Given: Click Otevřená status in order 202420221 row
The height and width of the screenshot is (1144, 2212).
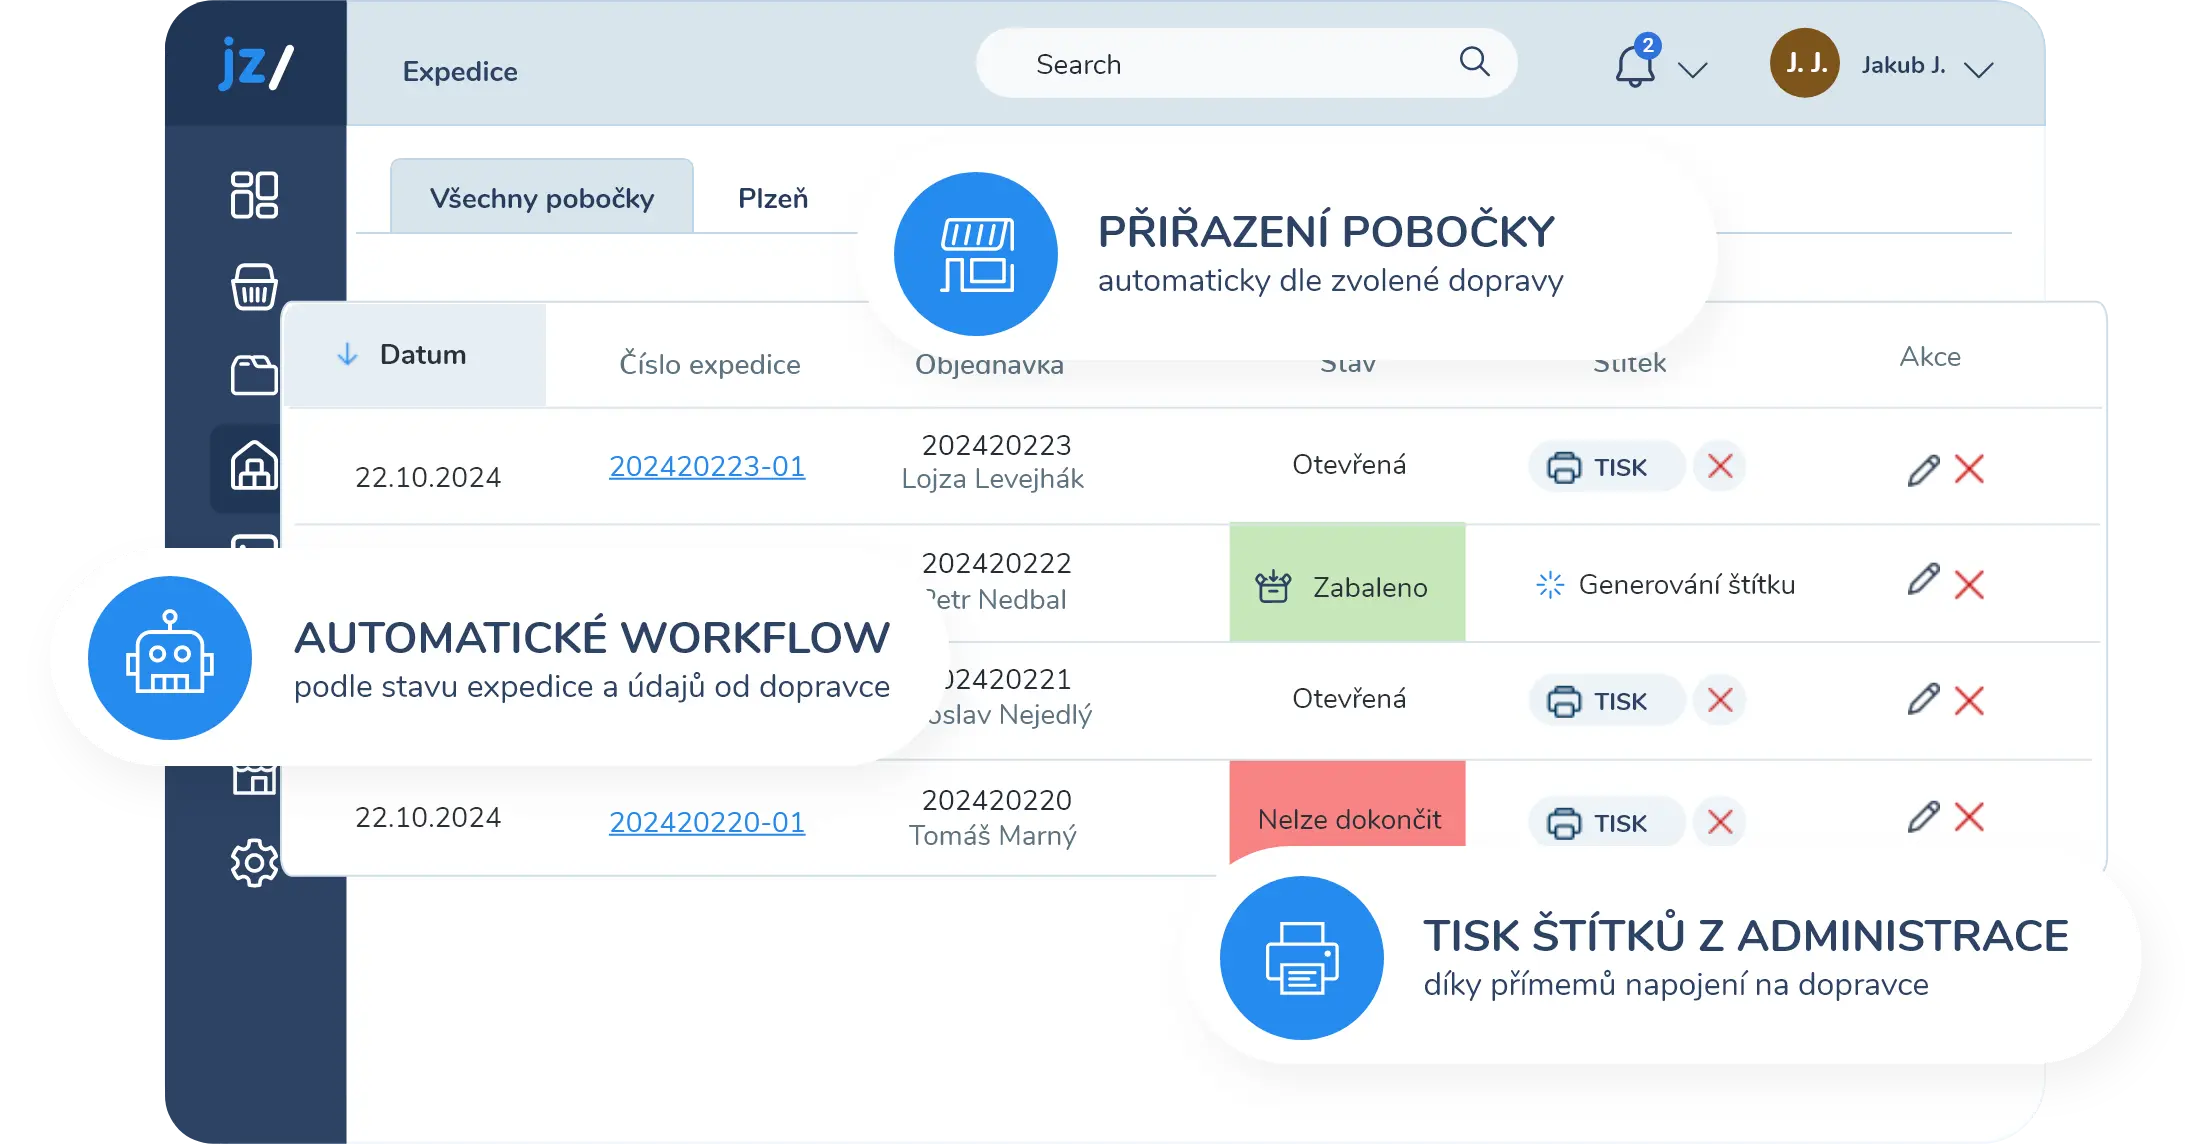Looking at the screenshot, I should 1349,698.
